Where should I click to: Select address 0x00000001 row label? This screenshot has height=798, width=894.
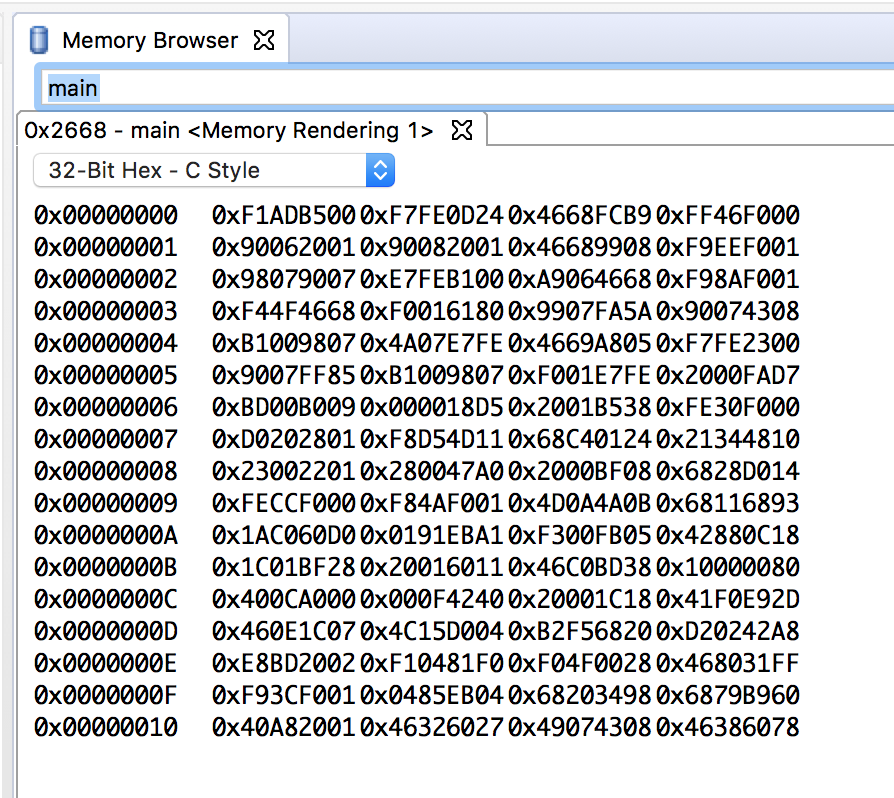point(106,247)
